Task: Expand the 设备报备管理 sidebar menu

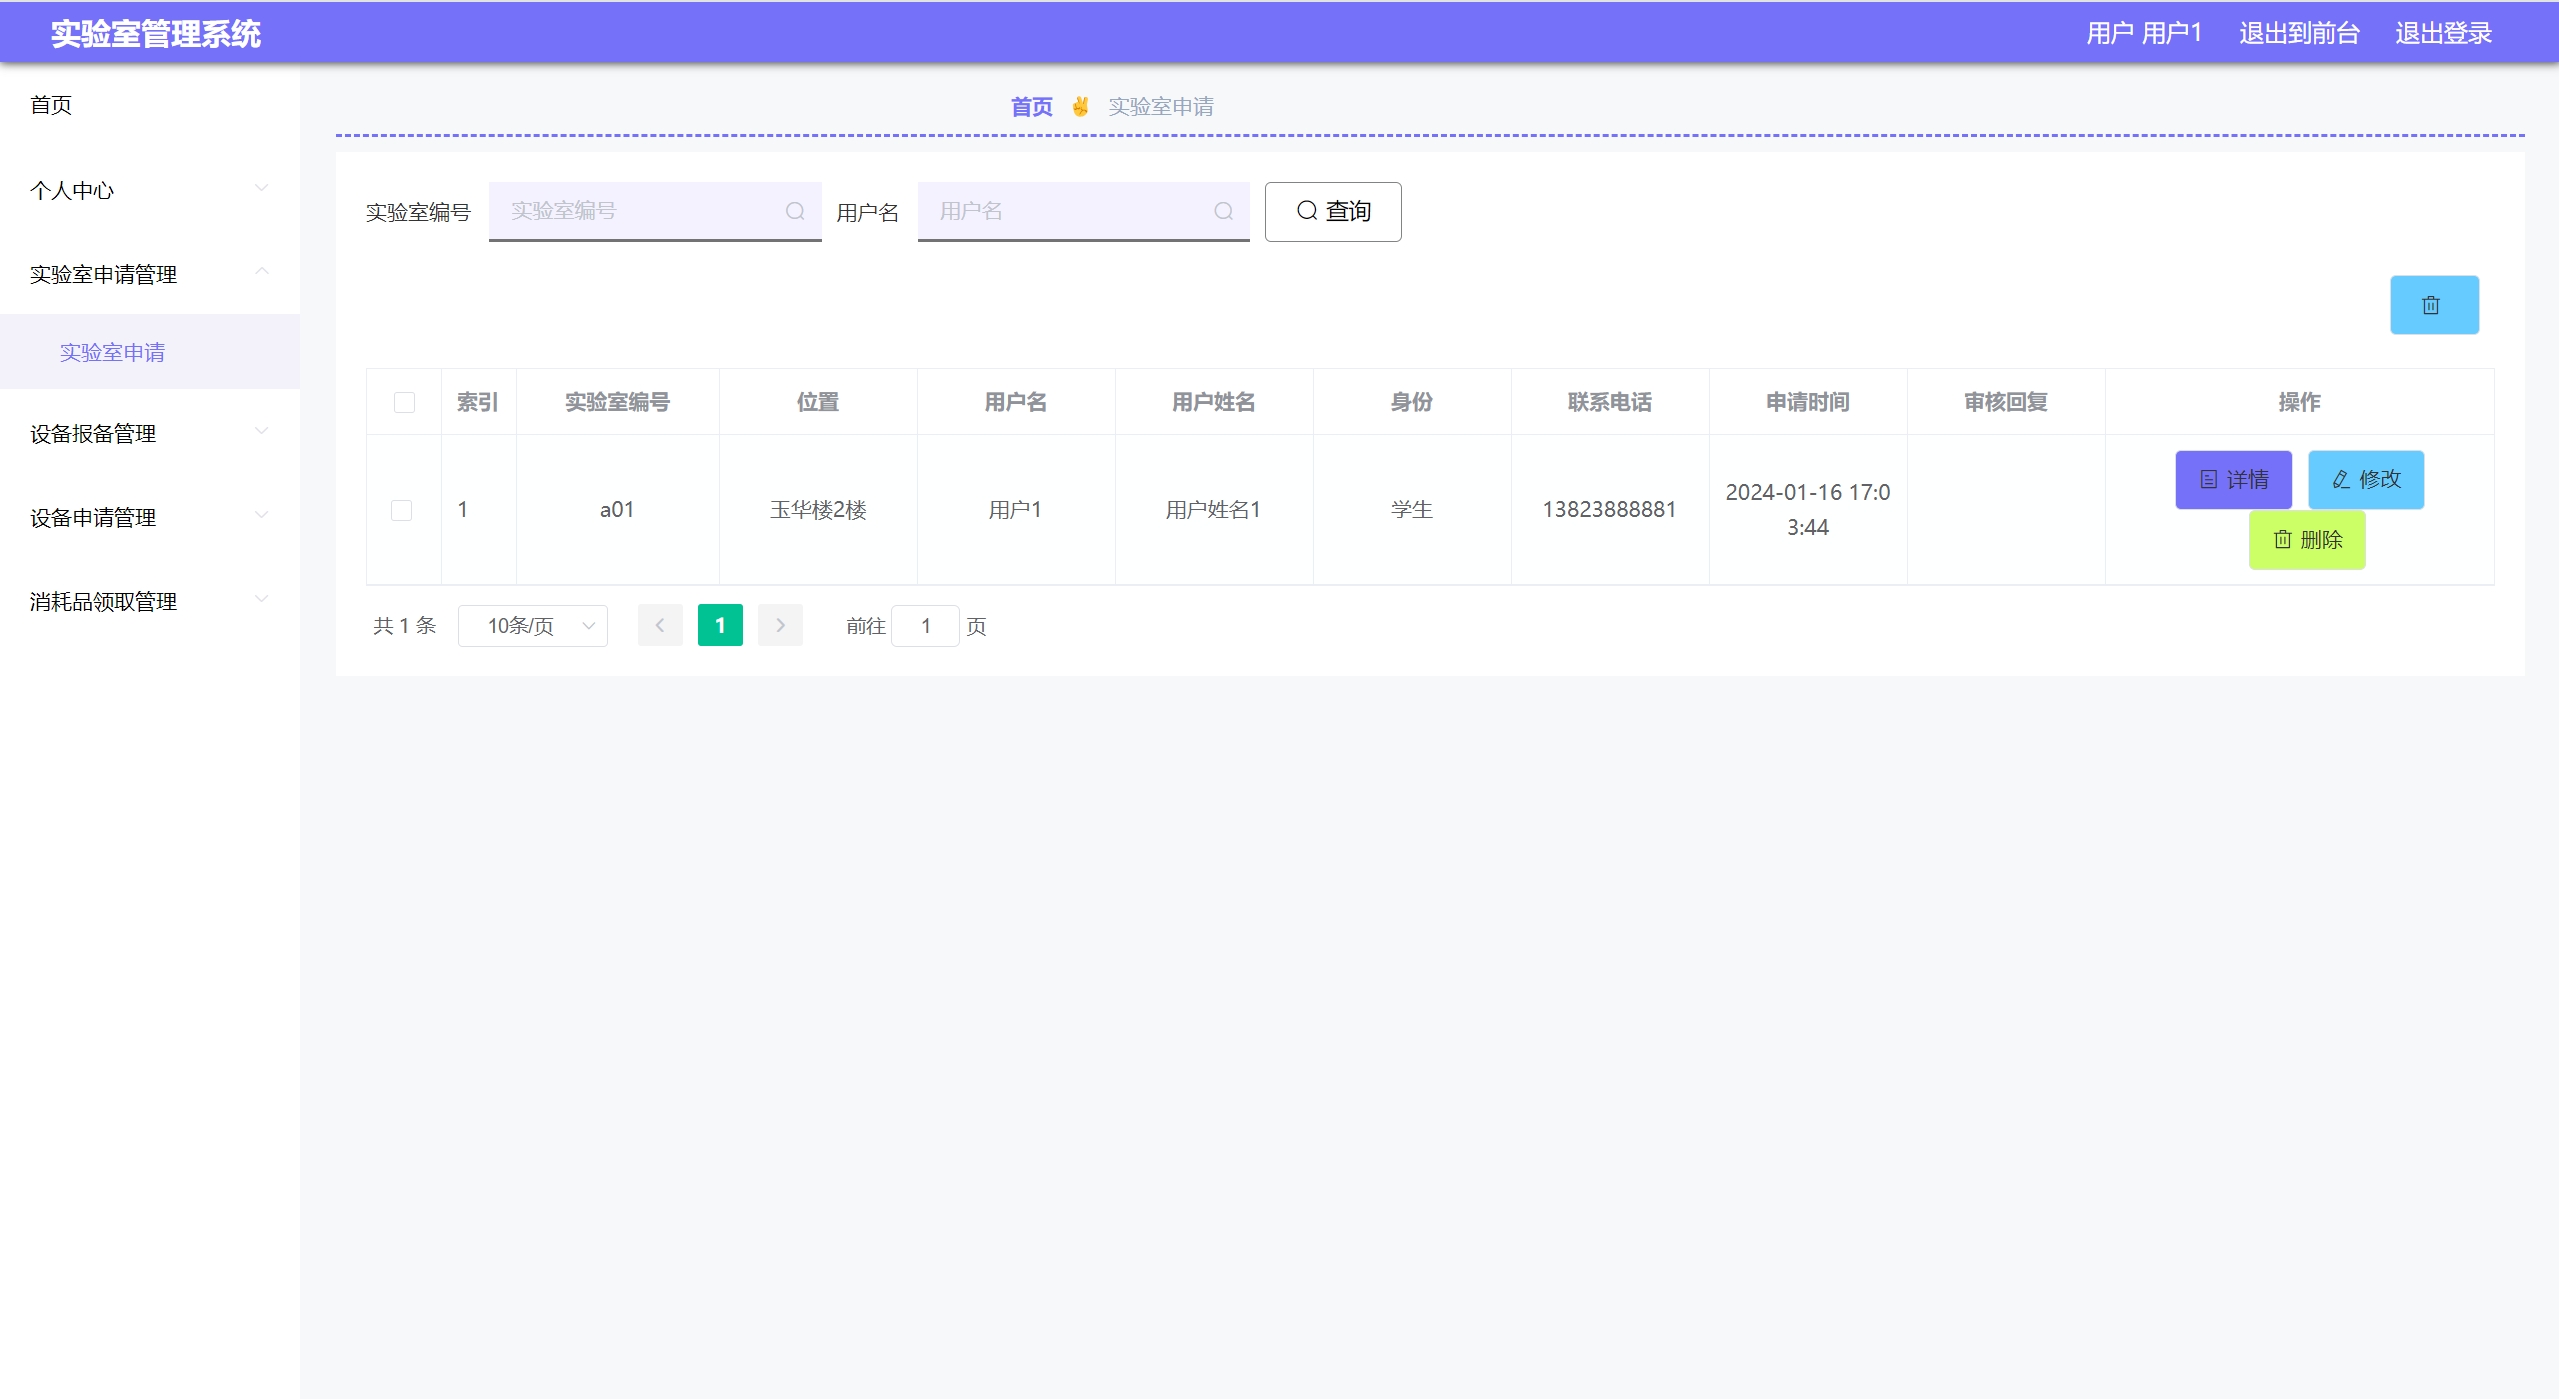Action: click(150, 433)
